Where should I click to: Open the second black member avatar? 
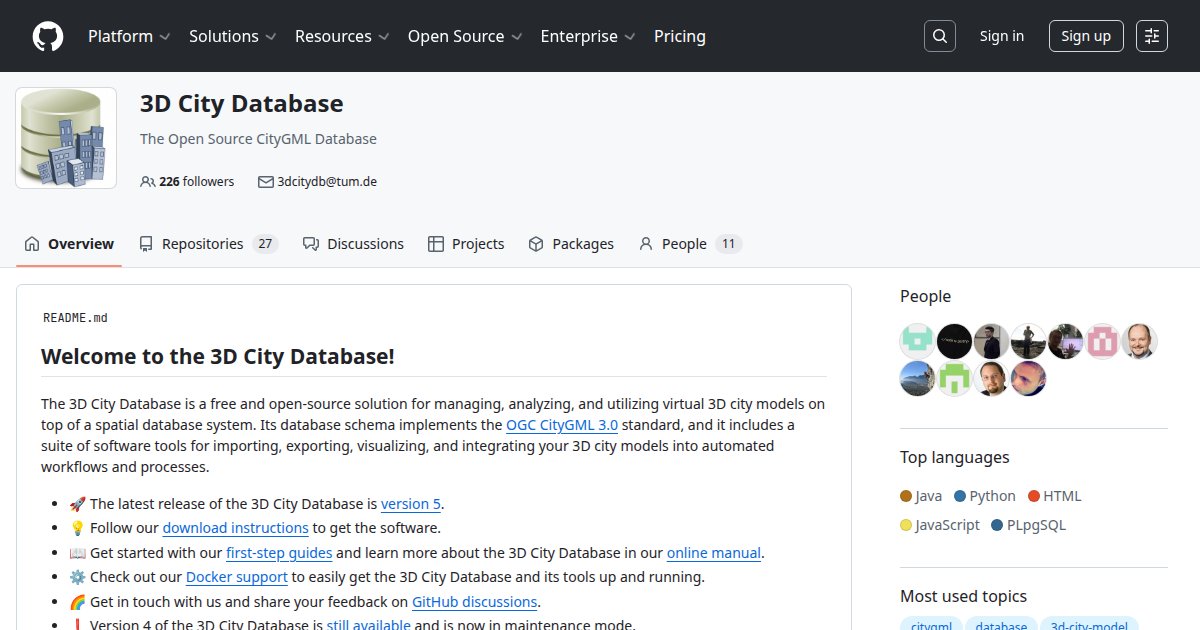tap(954, 341)
